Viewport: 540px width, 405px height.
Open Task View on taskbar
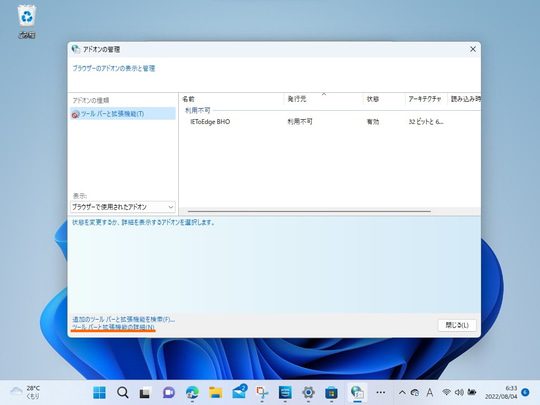[x=145, y=392]
